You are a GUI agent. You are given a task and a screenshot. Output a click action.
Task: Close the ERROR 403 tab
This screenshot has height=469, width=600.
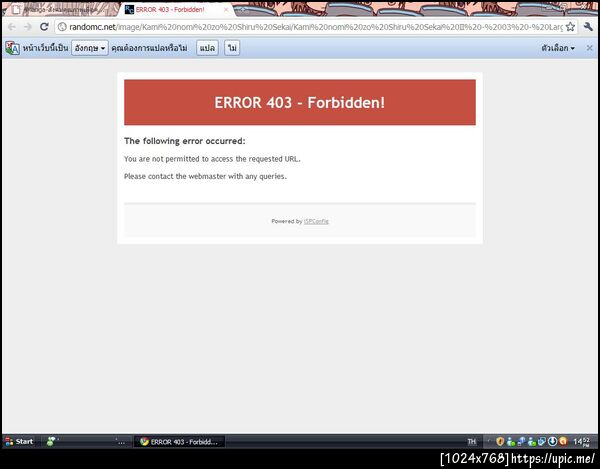tap(226, 10)
